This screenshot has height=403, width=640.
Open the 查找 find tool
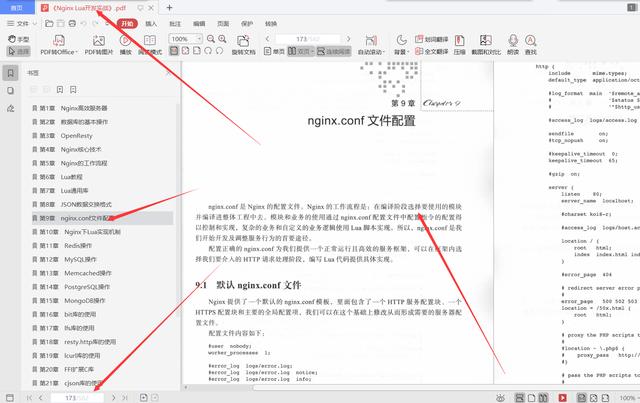click(x=531, y=45)
